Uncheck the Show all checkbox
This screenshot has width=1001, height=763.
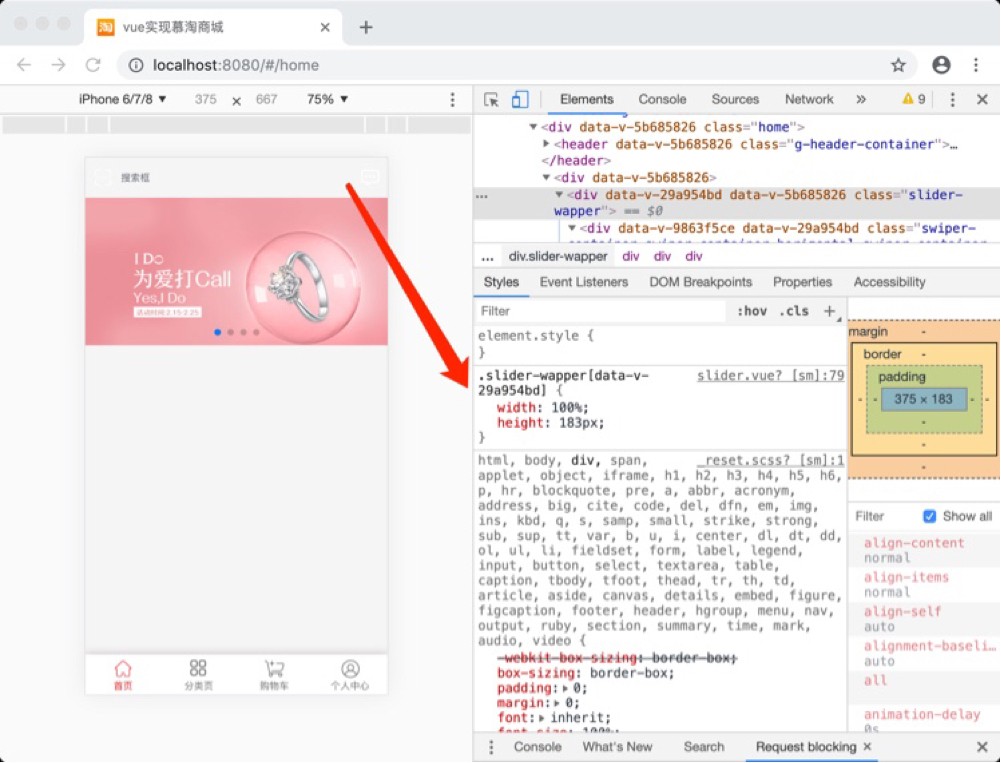click(x=930, y=517)
